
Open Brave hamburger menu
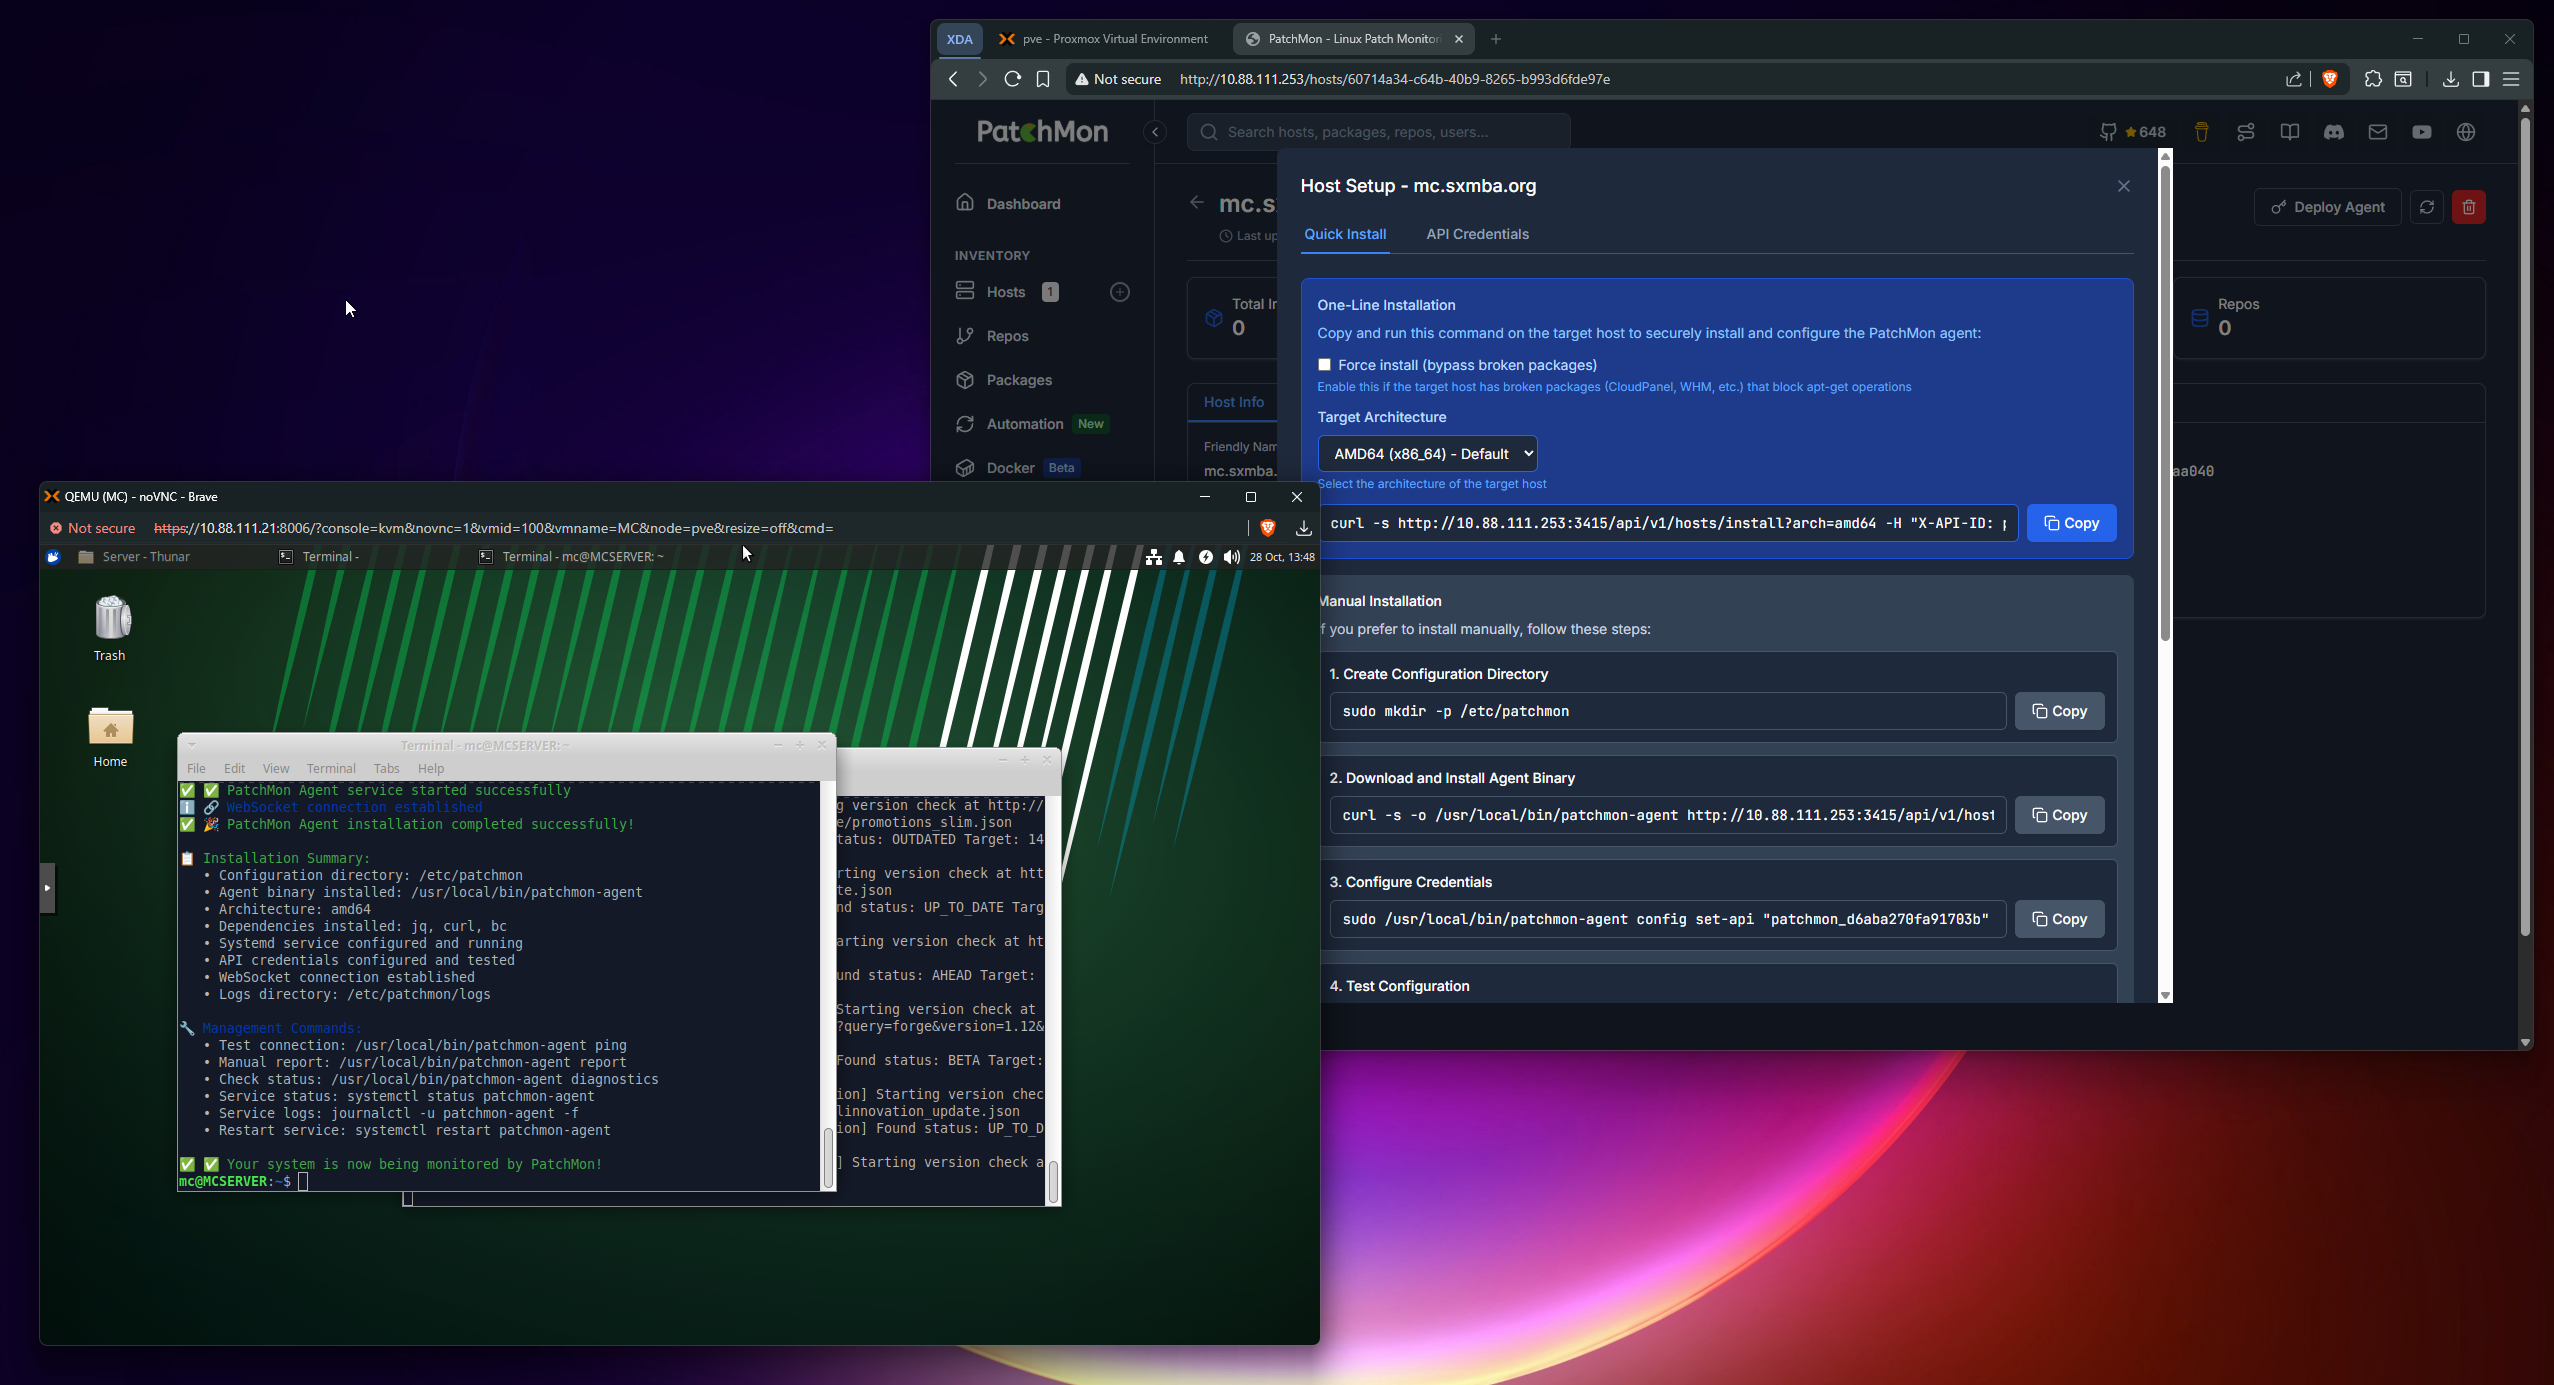[x=2511, y=79]
